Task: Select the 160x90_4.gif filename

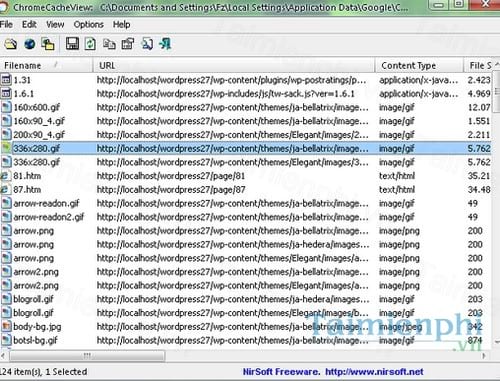Action: point(39,121)
